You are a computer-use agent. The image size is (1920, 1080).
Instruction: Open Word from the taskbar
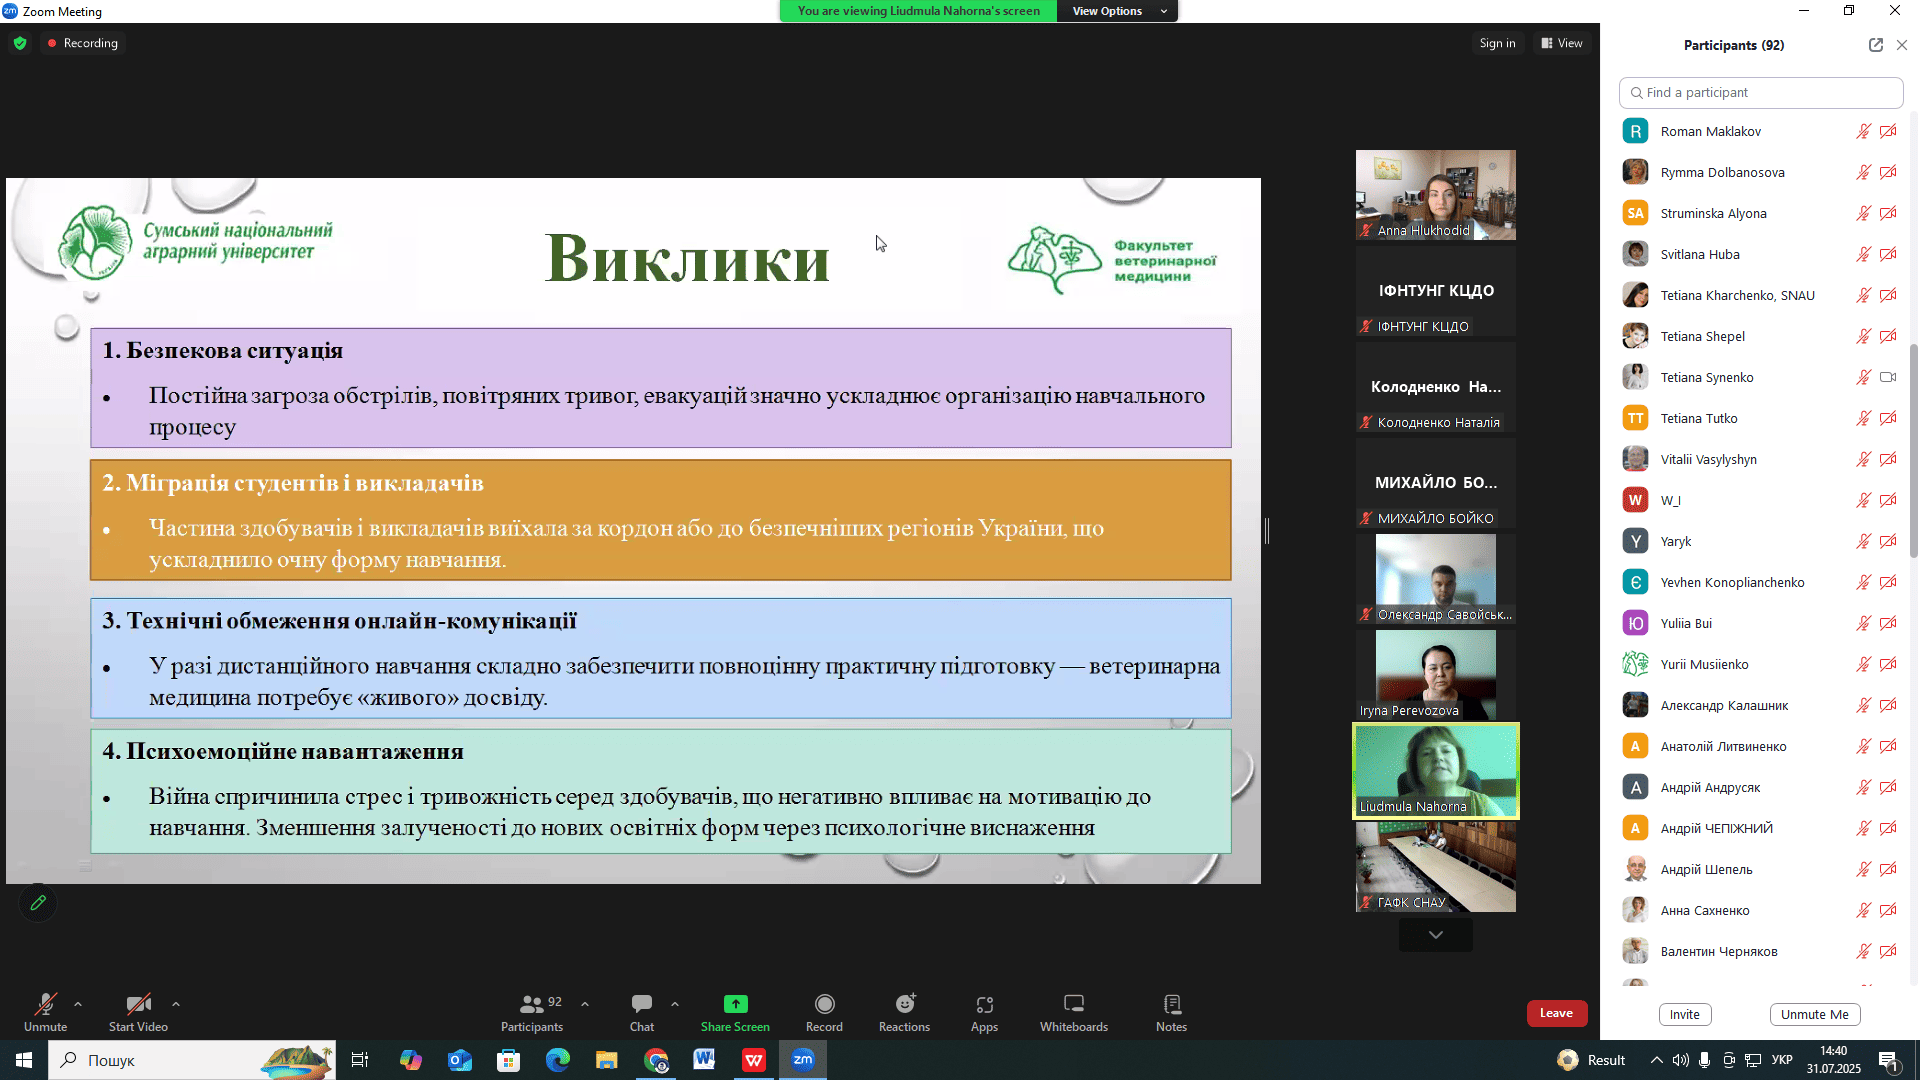coord(705,1060)
